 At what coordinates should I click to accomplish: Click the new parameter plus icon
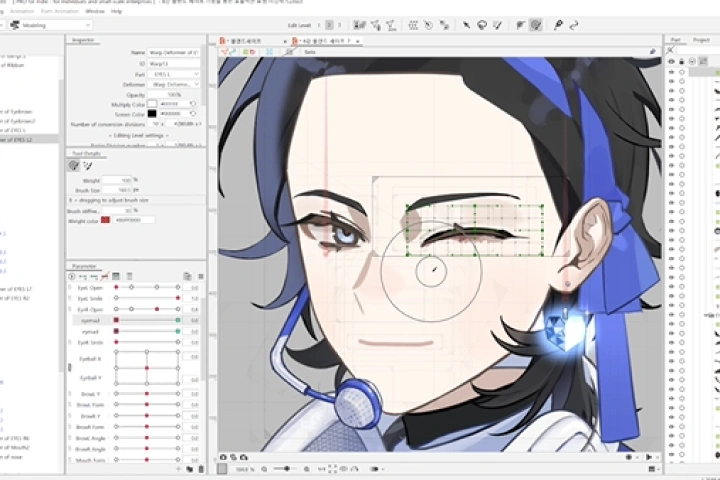178,469
